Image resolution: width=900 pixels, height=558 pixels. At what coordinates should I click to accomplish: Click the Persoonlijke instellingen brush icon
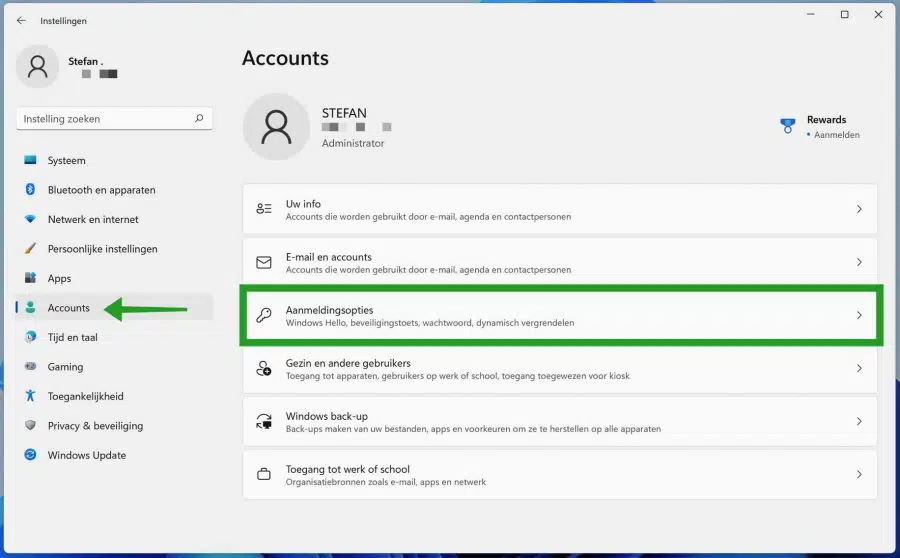click(30, 249)
